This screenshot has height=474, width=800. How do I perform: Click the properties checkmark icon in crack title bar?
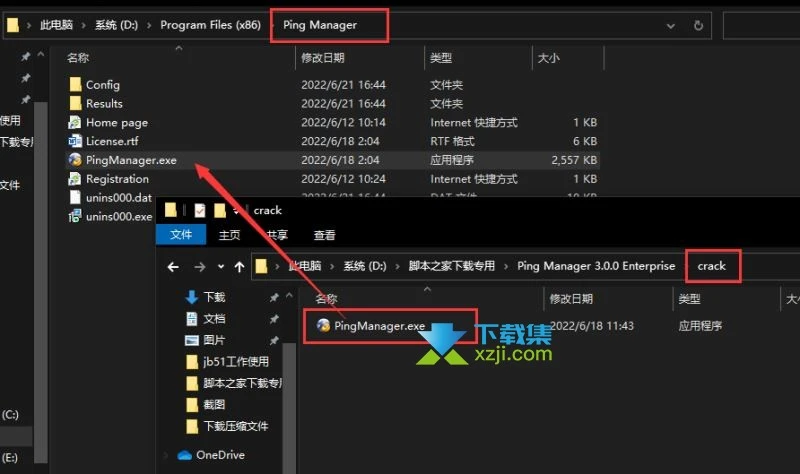tap(199, 210)
